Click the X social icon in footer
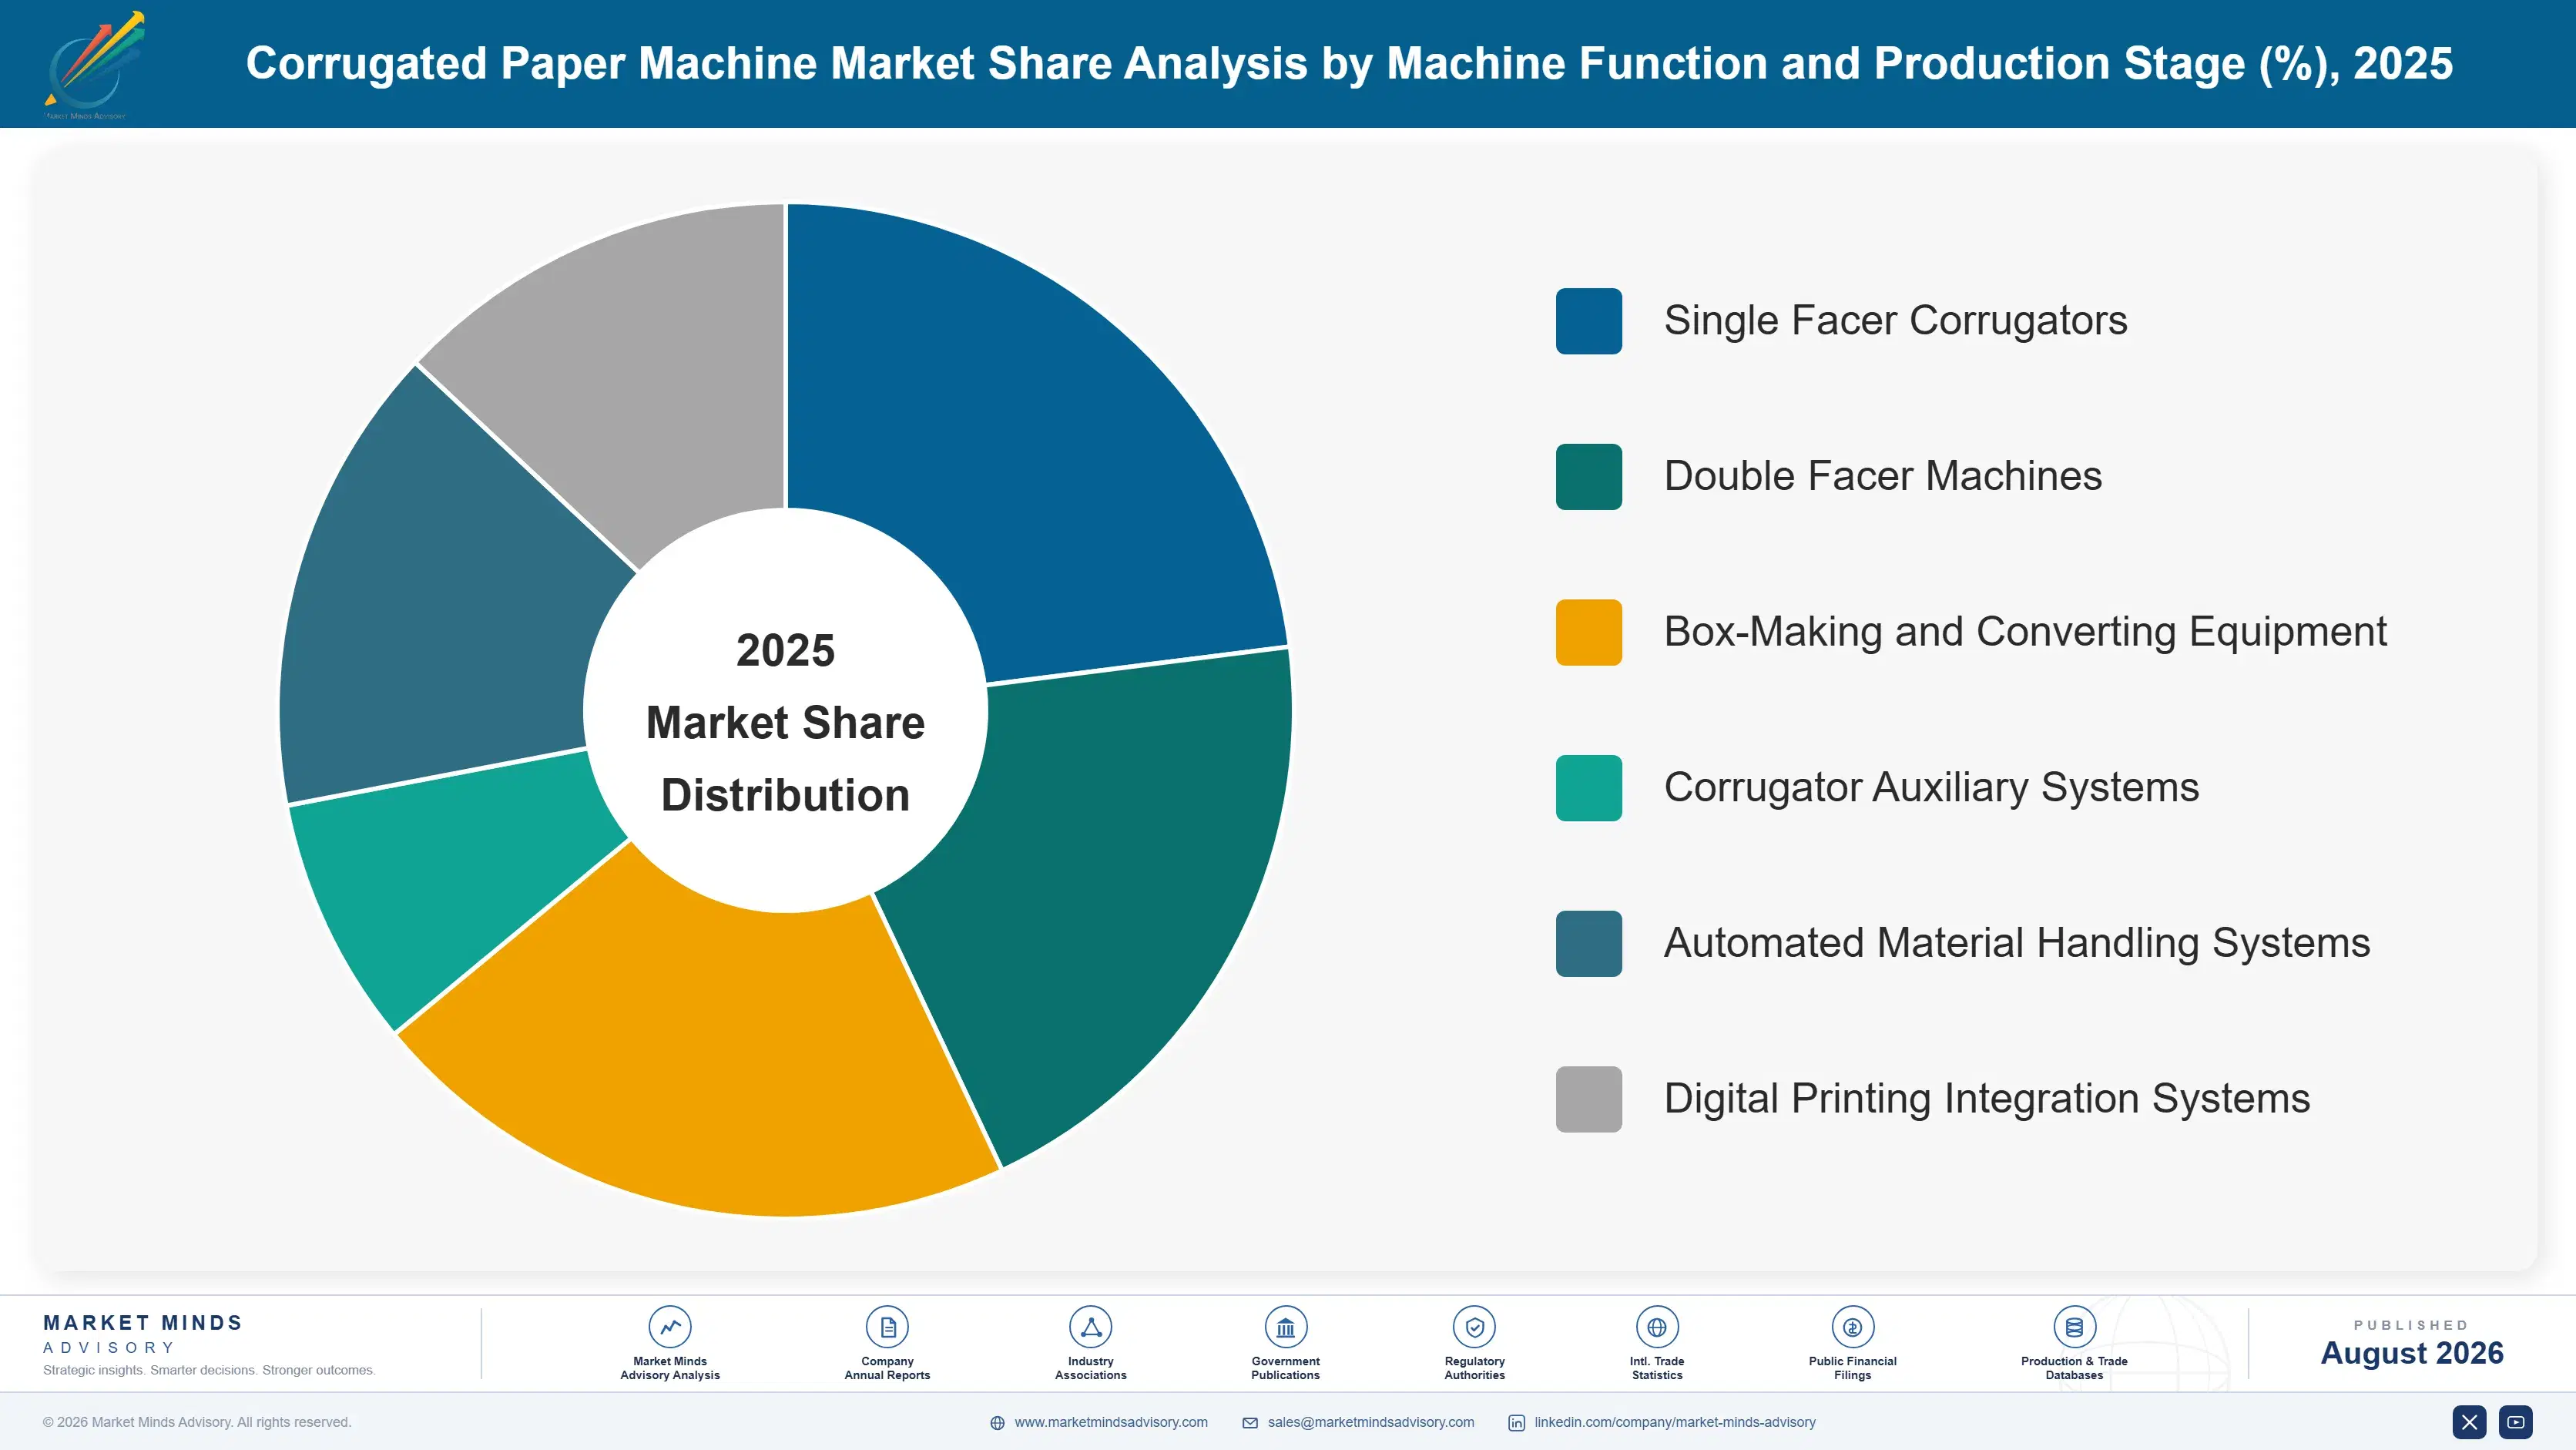This screenshot has width=2576, height=1450. point(2469,1422)
